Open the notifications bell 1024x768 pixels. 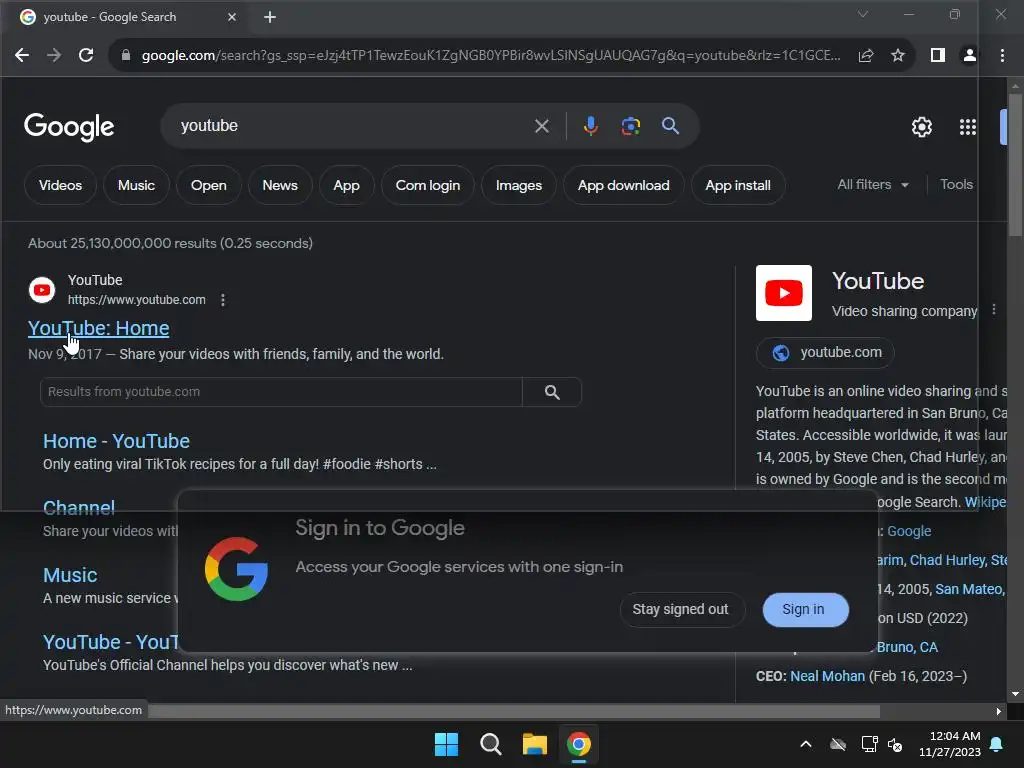[x=997, y=744]
